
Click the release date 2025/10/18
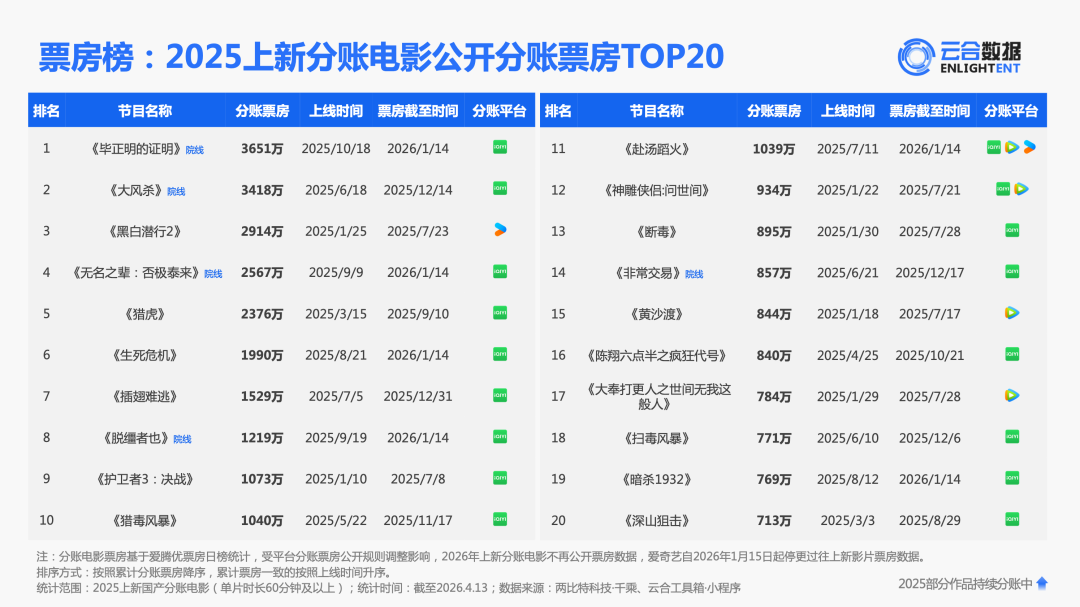tap(336, 149)
